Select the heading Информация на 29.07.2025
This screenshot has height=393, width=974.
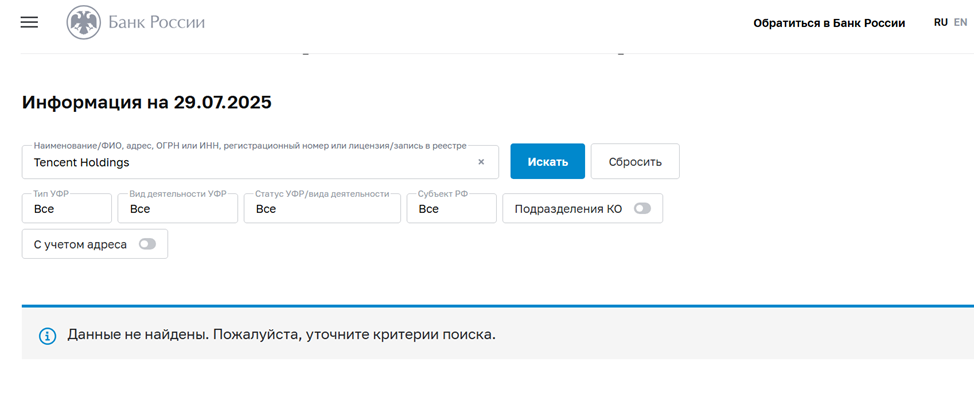click(147, 102)
